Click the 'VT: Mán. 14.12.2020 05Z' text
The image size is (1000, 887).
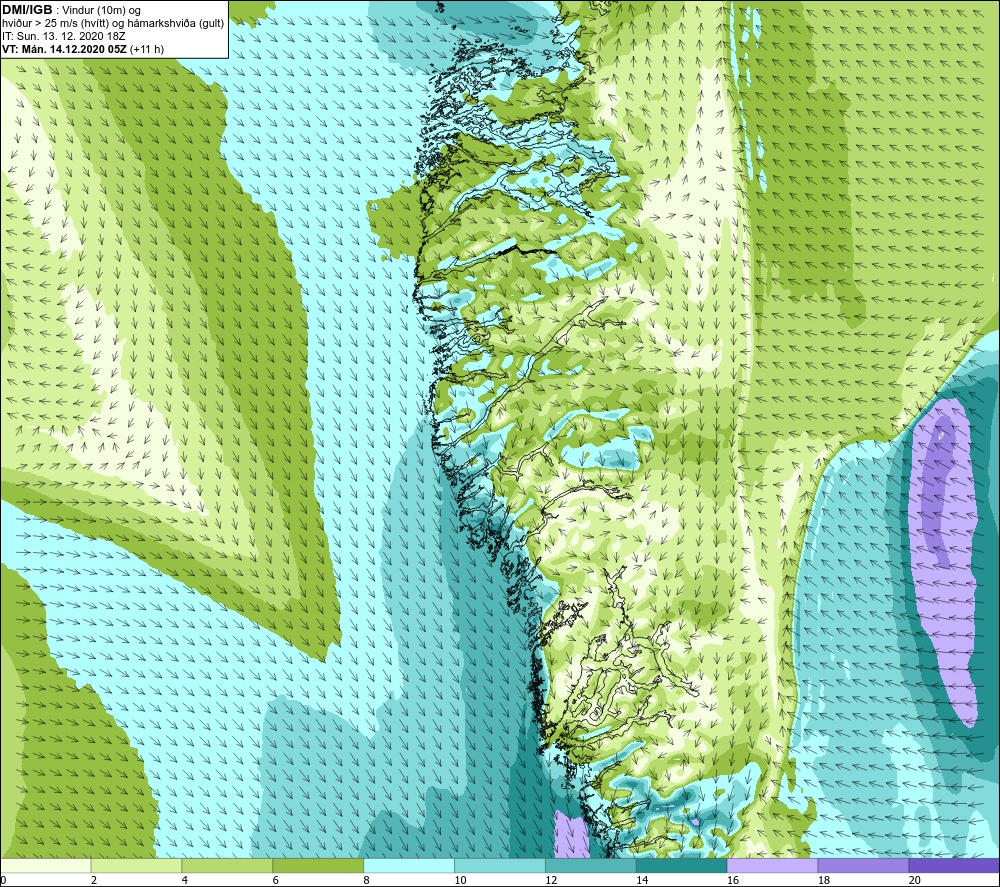coord(64,49)
